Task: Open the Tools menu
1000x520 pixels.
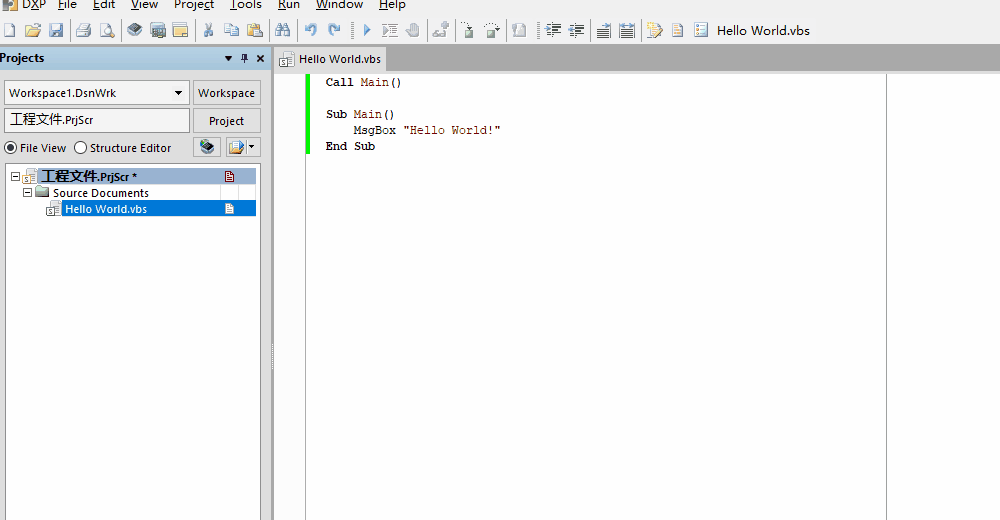Action: tap(246, 5)
